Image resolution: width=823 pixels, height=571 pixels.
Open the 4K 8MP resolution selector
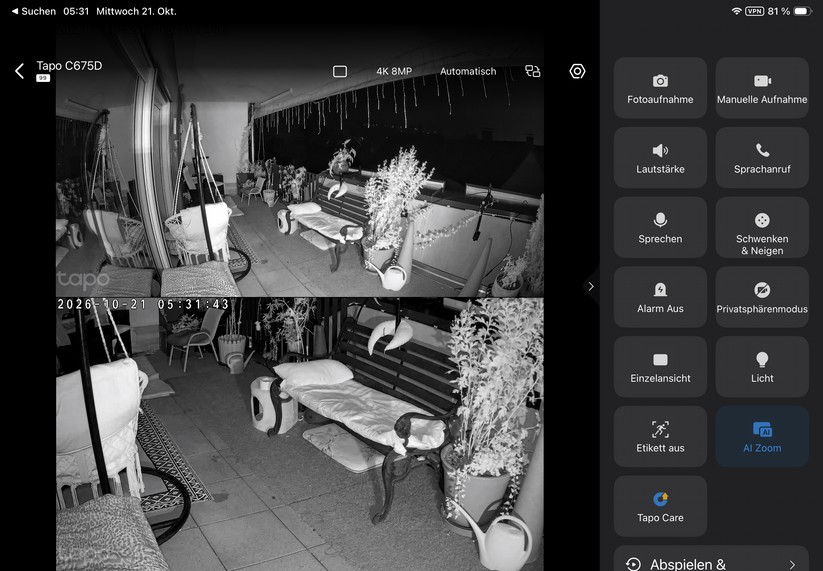point(394,71)
